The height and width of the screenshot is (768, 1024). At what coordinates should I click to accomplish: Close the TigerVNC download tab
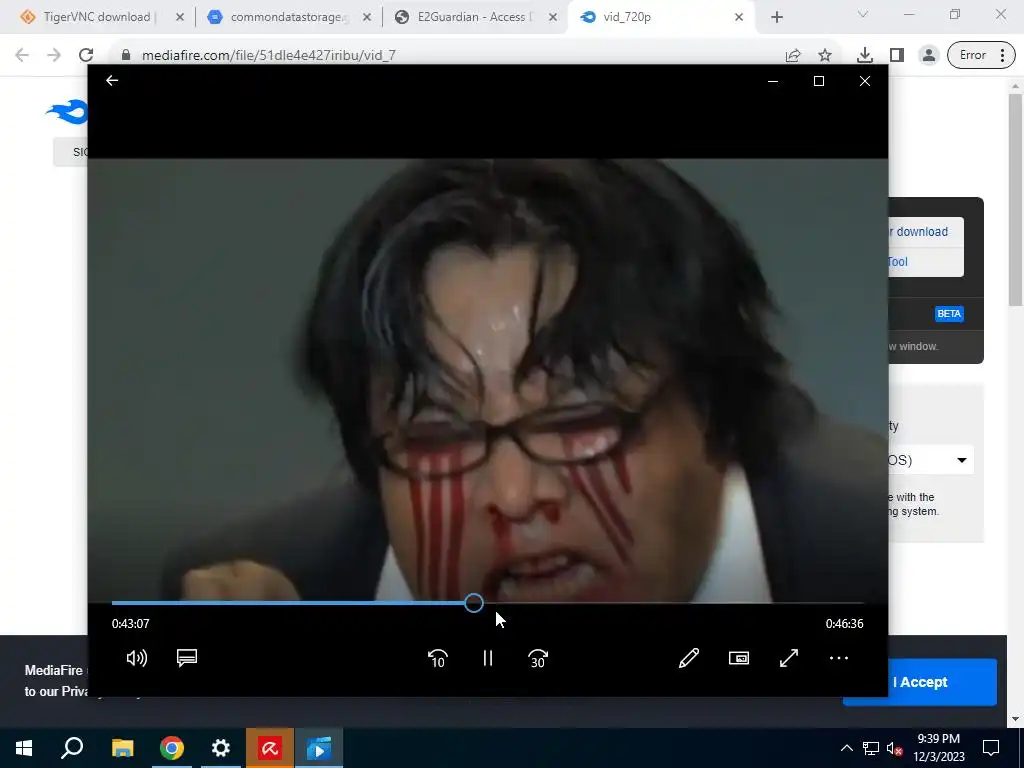tap(180, 17)
